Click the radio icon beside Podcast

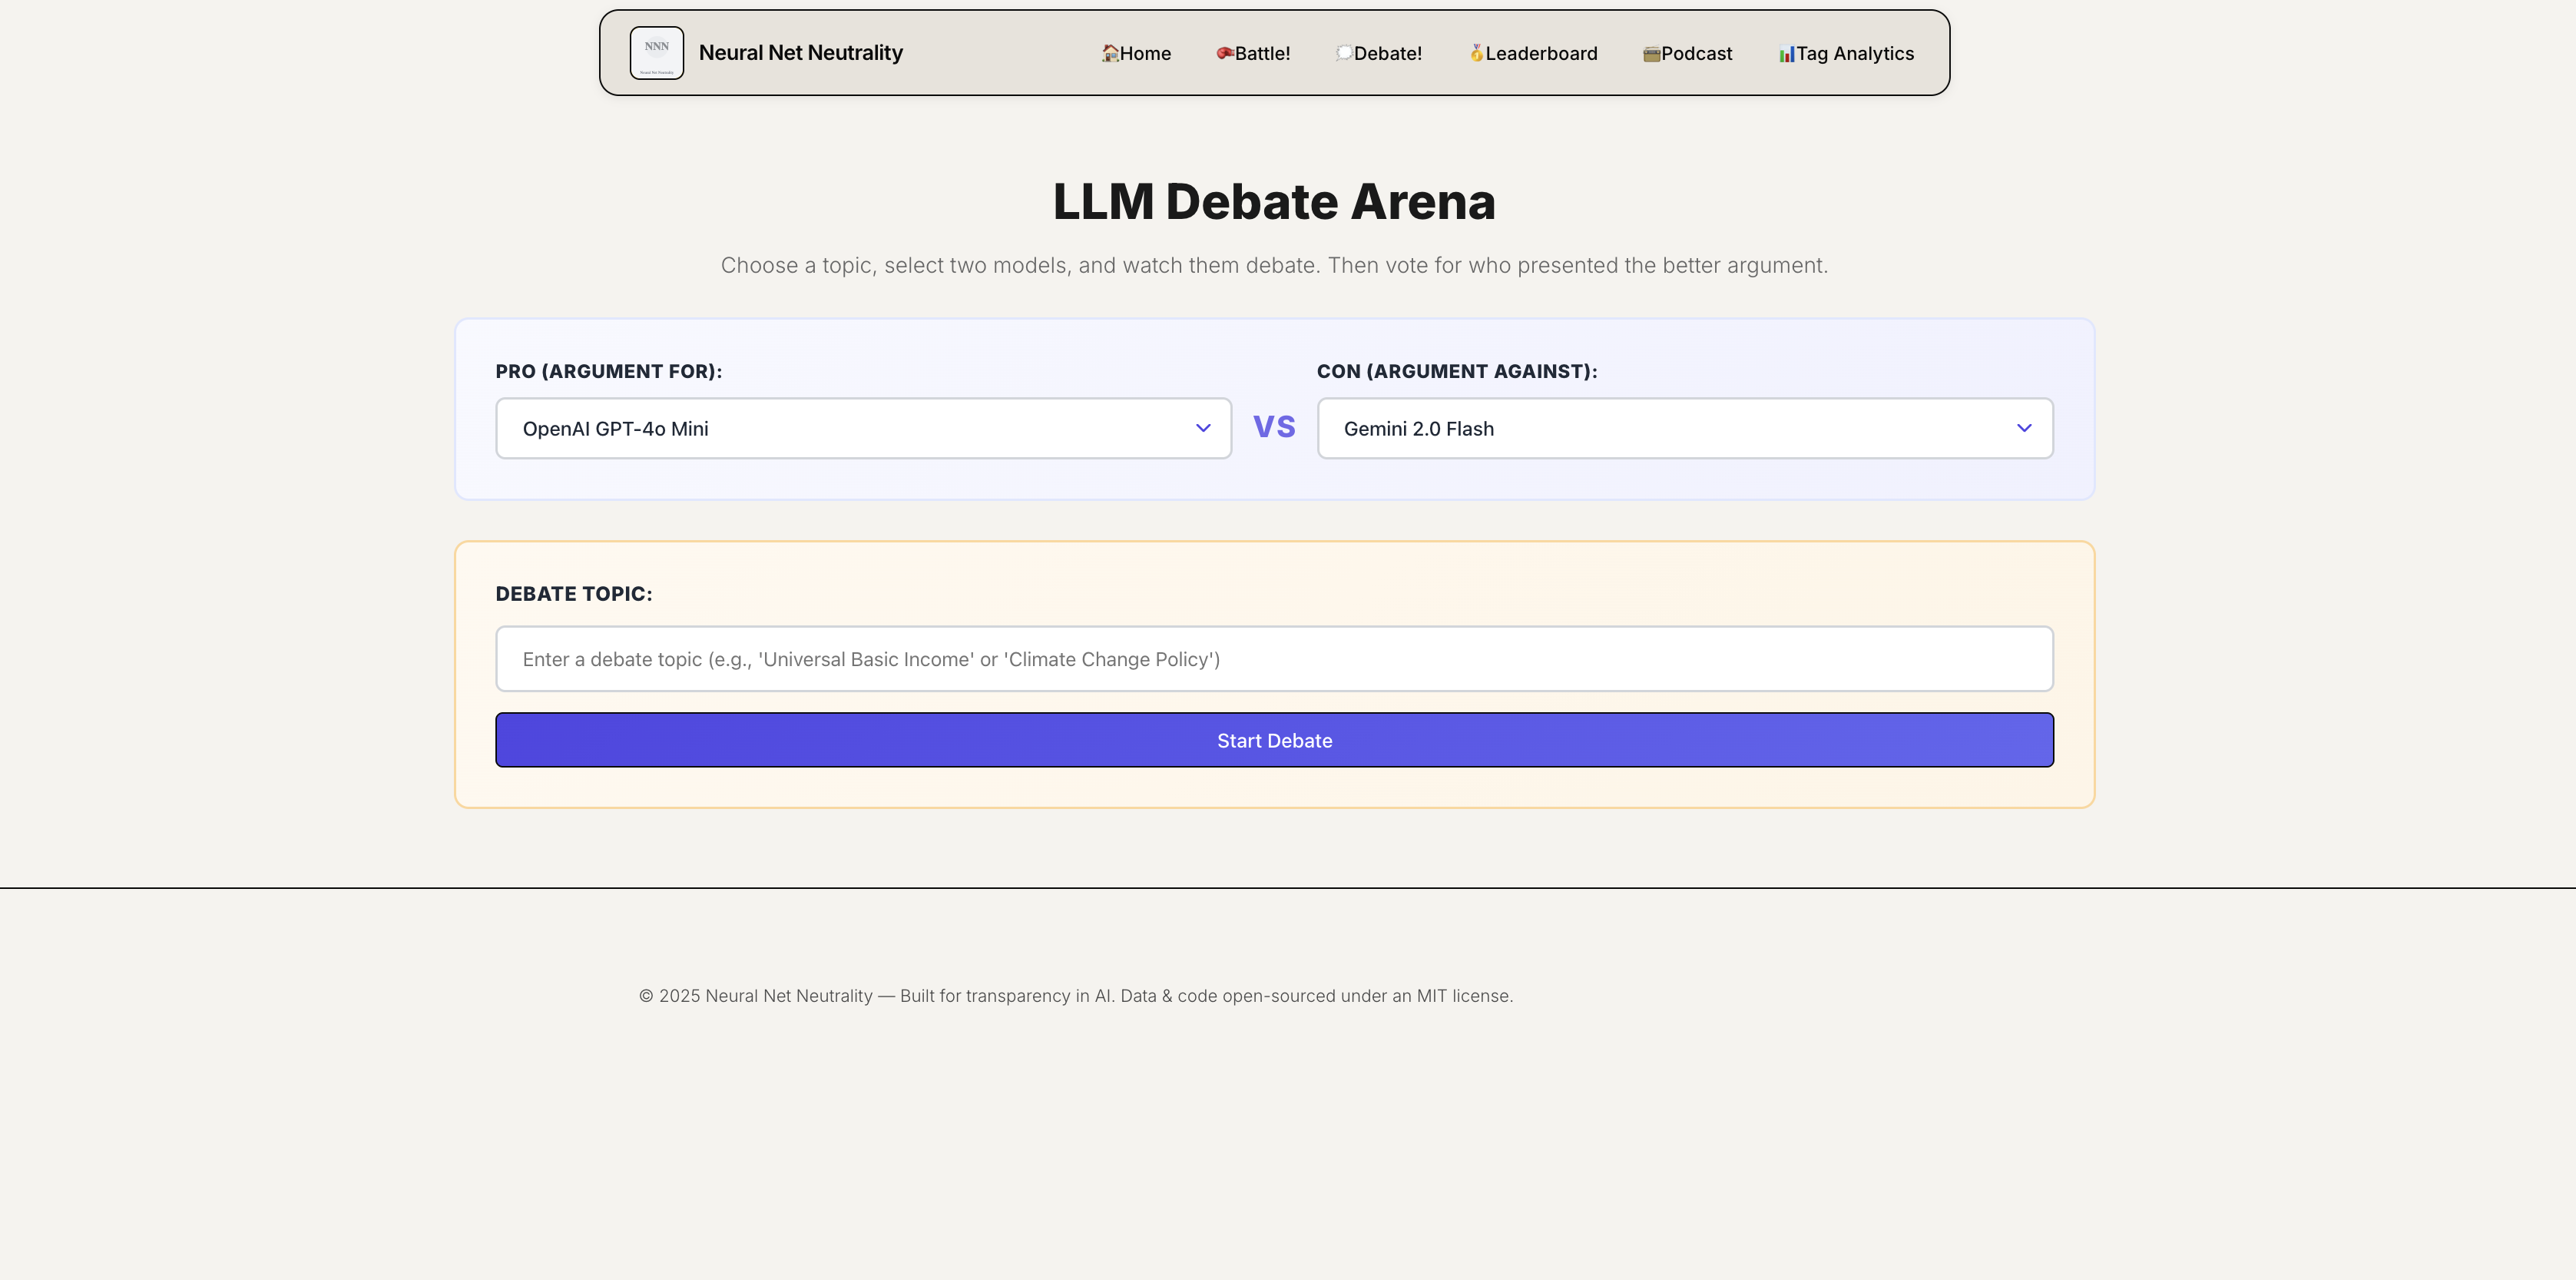1651,54
